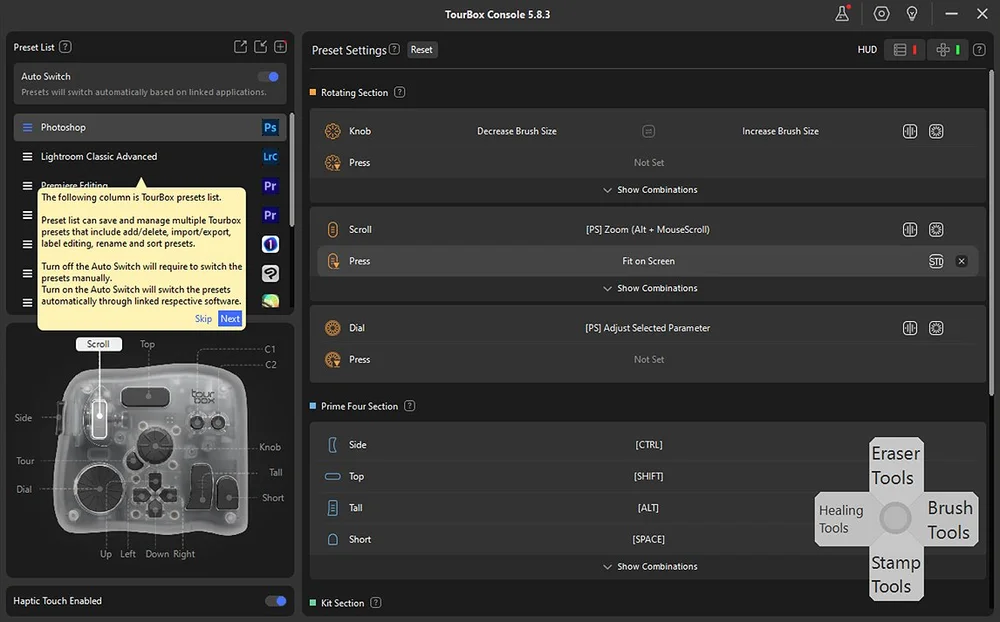Open Dial rotation speed settings icon
1000x622 pixels.
936,328
